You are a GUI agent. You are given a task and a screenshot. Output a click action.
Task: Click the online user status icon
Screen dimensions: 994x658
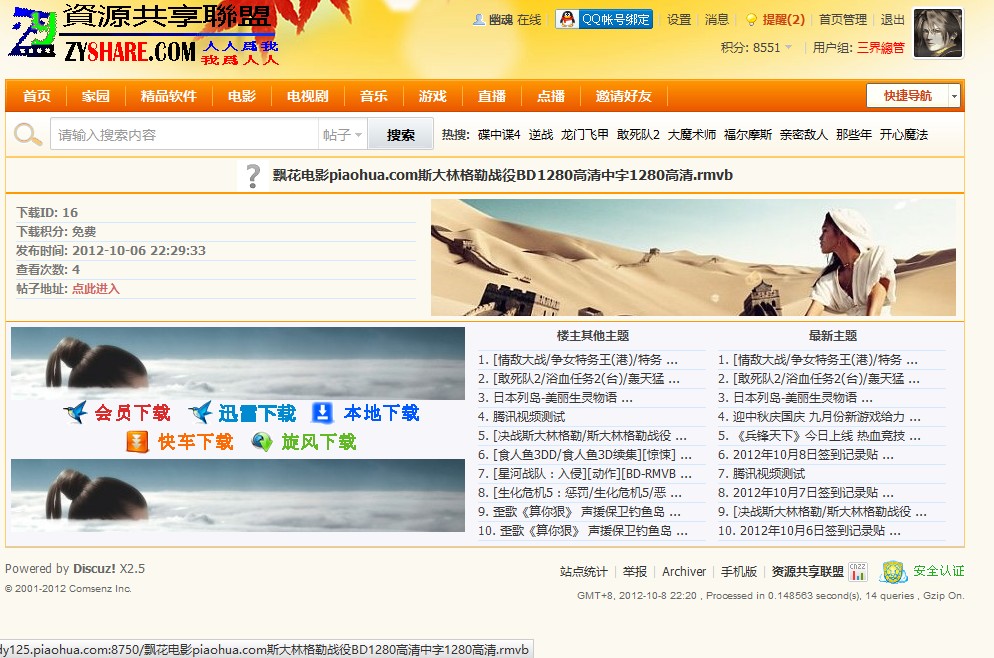pos(479,20)
